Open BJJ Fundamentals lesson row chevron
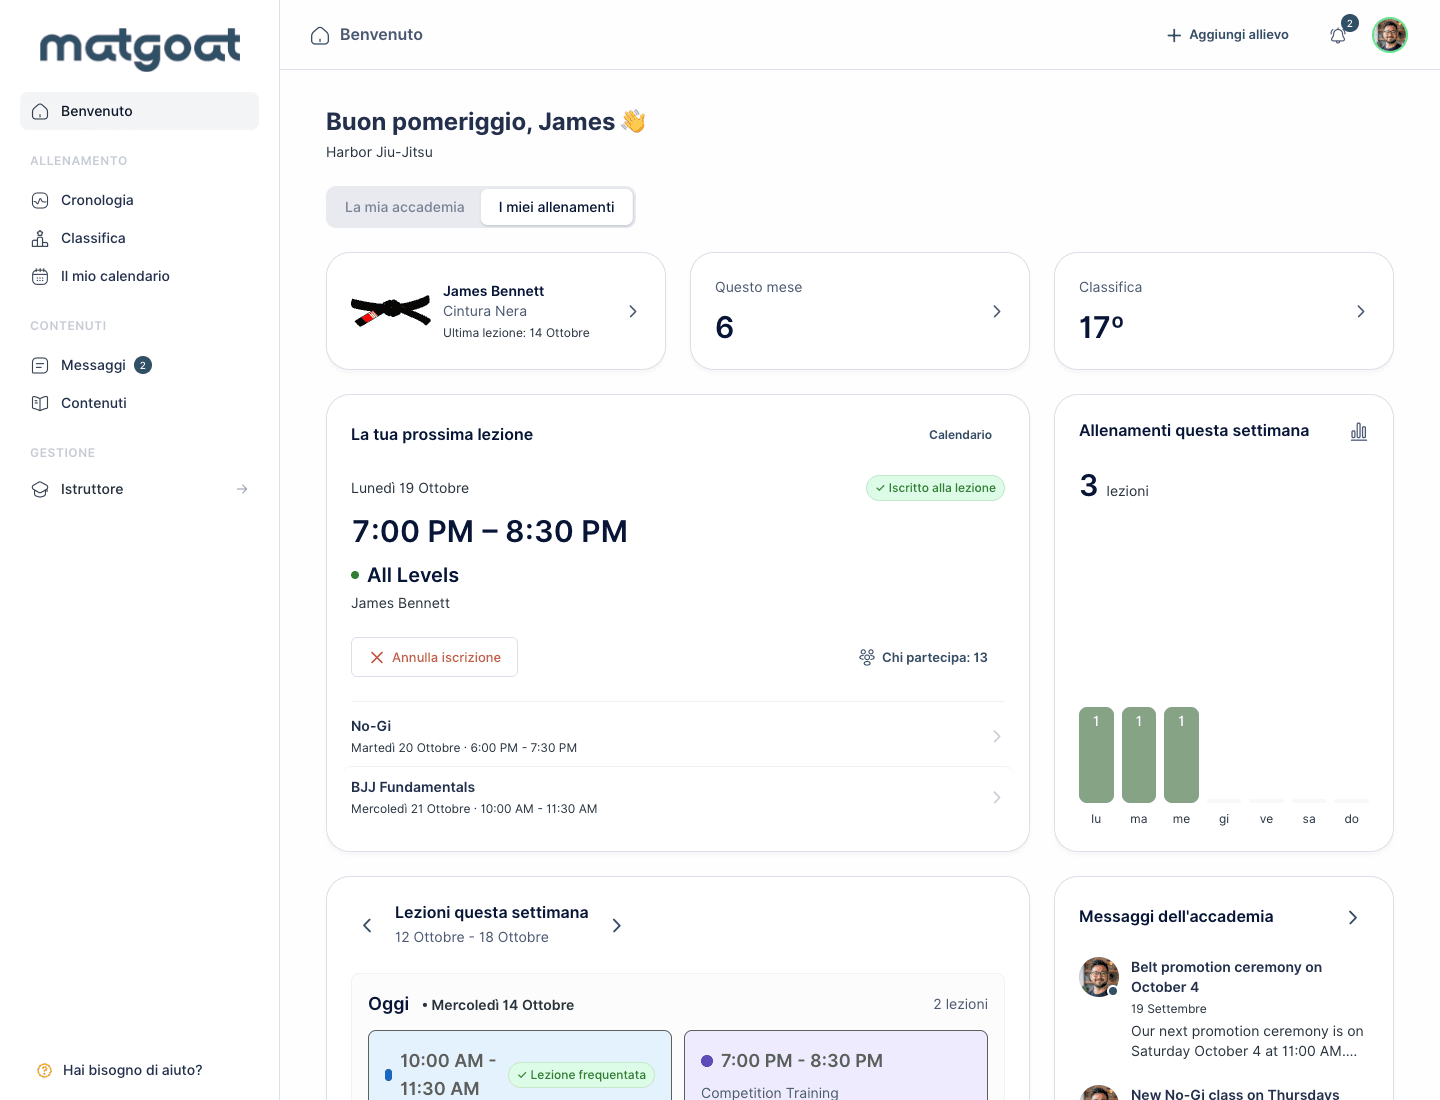This screenshot has height=1100, width=1440. click(997, 797)
